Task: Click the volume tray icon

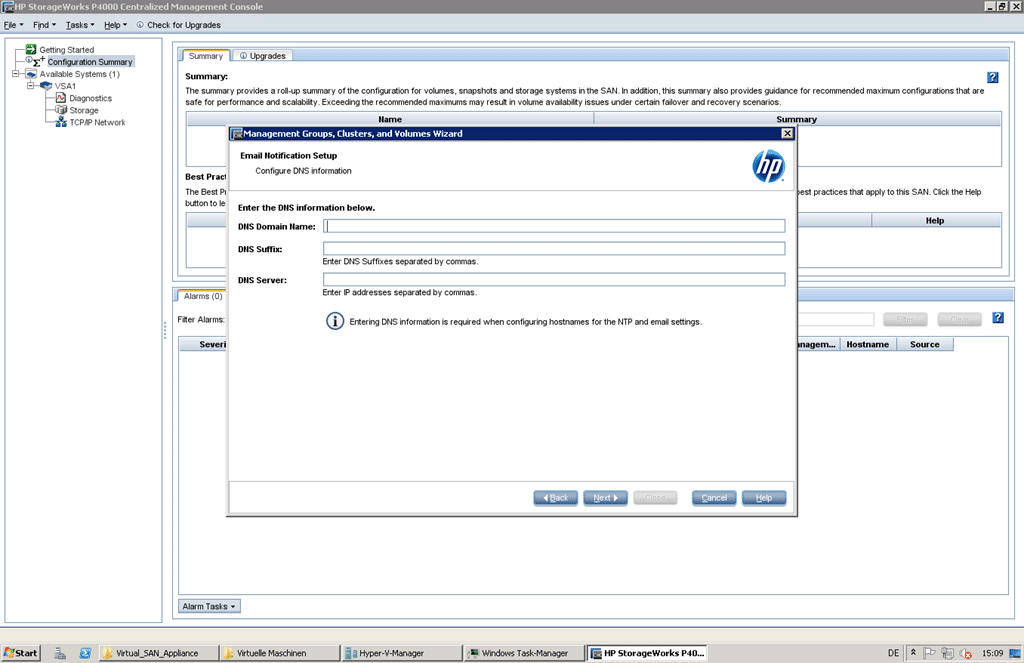Action: click(966, 653)
